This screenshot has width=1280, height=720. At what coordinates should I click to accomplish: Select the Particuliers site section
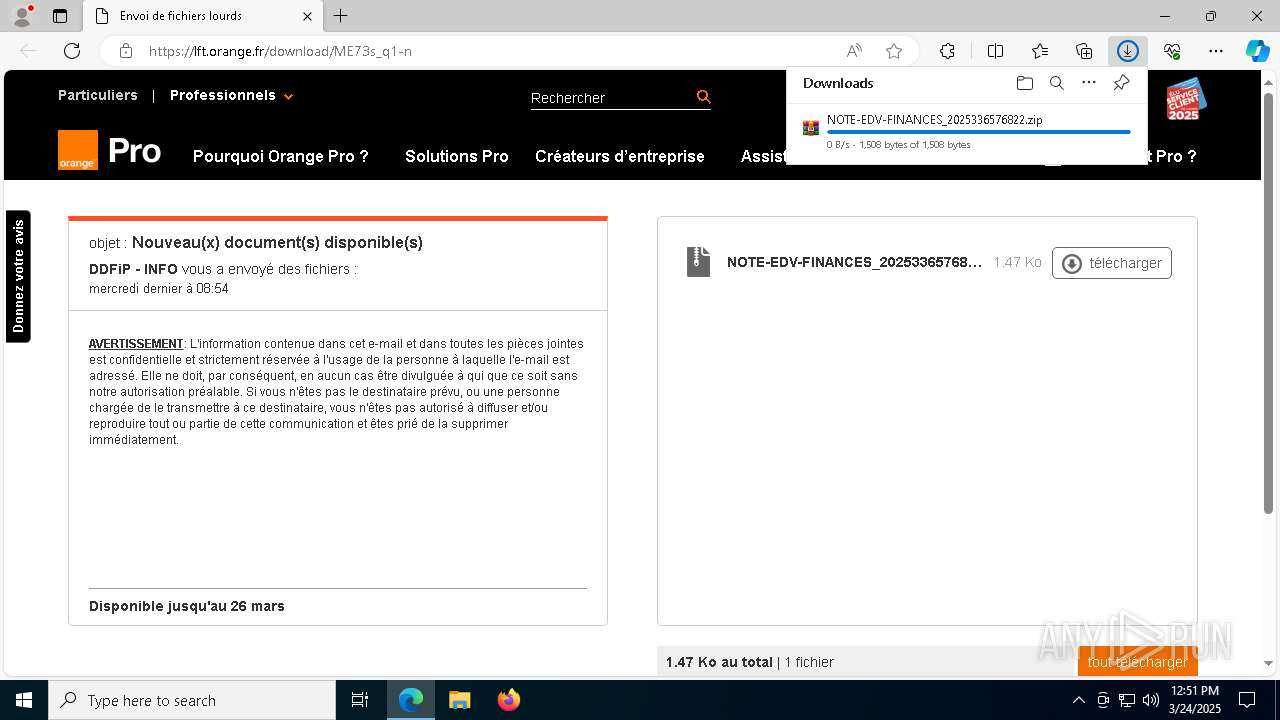point(98,95)
